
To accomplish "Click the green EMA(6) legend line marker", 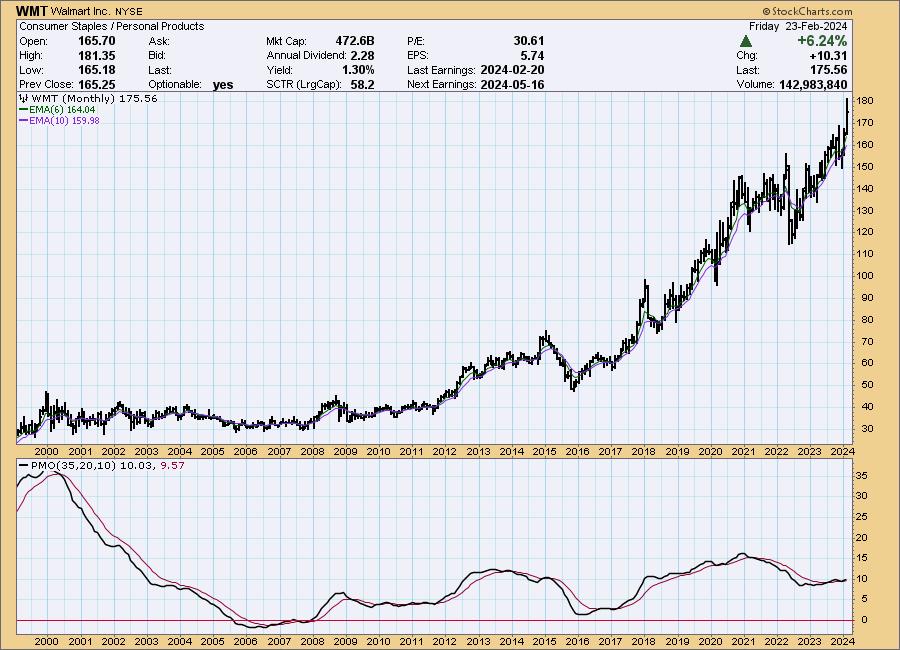I will (x=24, y=109).
